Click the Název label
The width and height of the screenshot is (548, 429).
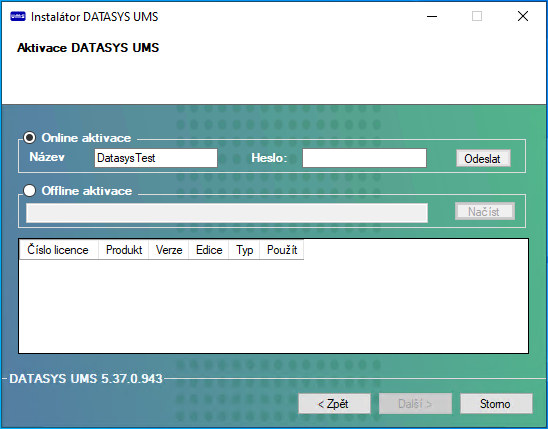point(47,157)
